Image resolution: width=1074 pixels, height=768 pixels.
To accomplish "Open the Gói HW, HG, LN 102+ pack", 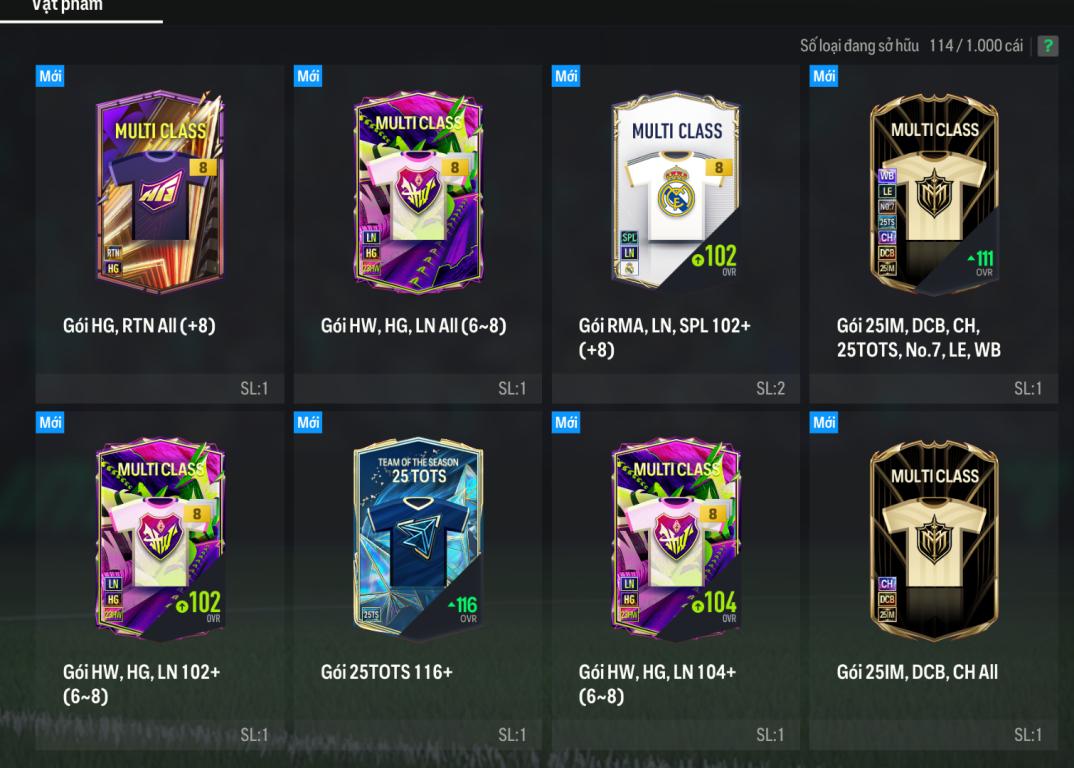I will point(160,580).
